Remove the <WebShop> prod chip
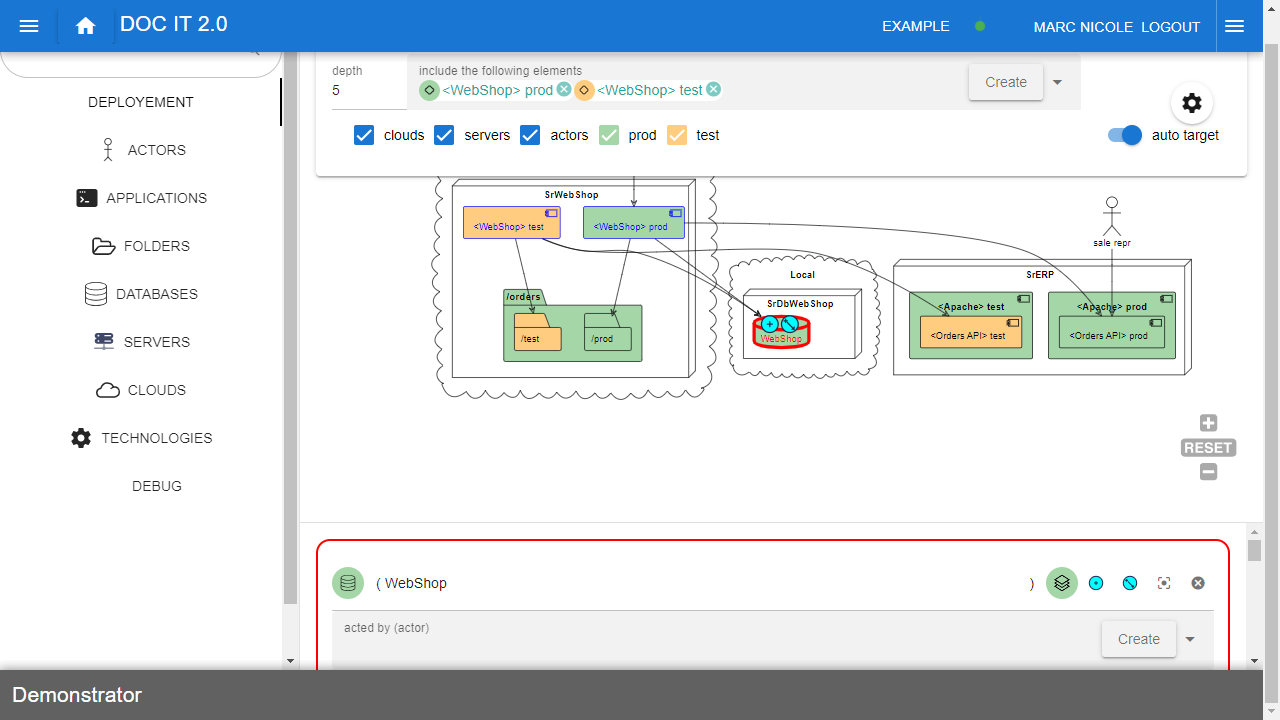 click(564, 90)
